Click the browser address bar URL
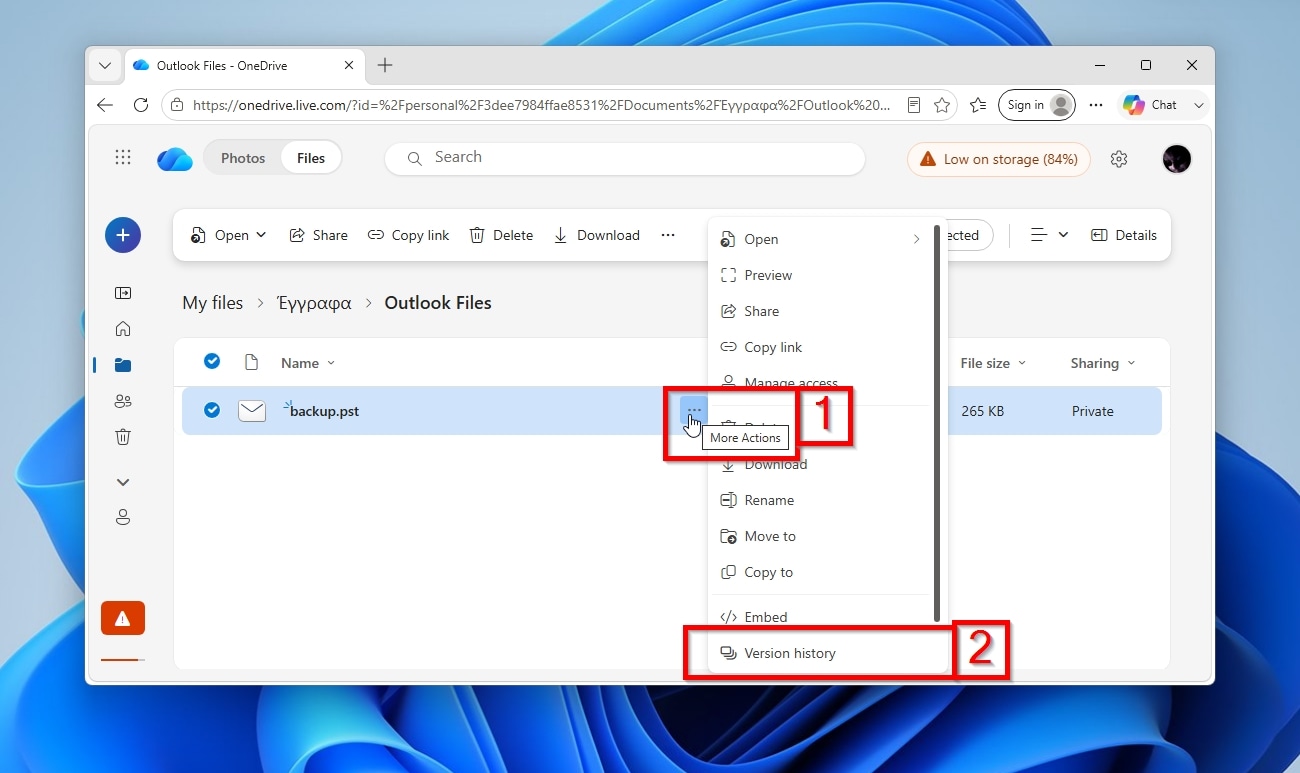1300x773 pixels. 541,105
